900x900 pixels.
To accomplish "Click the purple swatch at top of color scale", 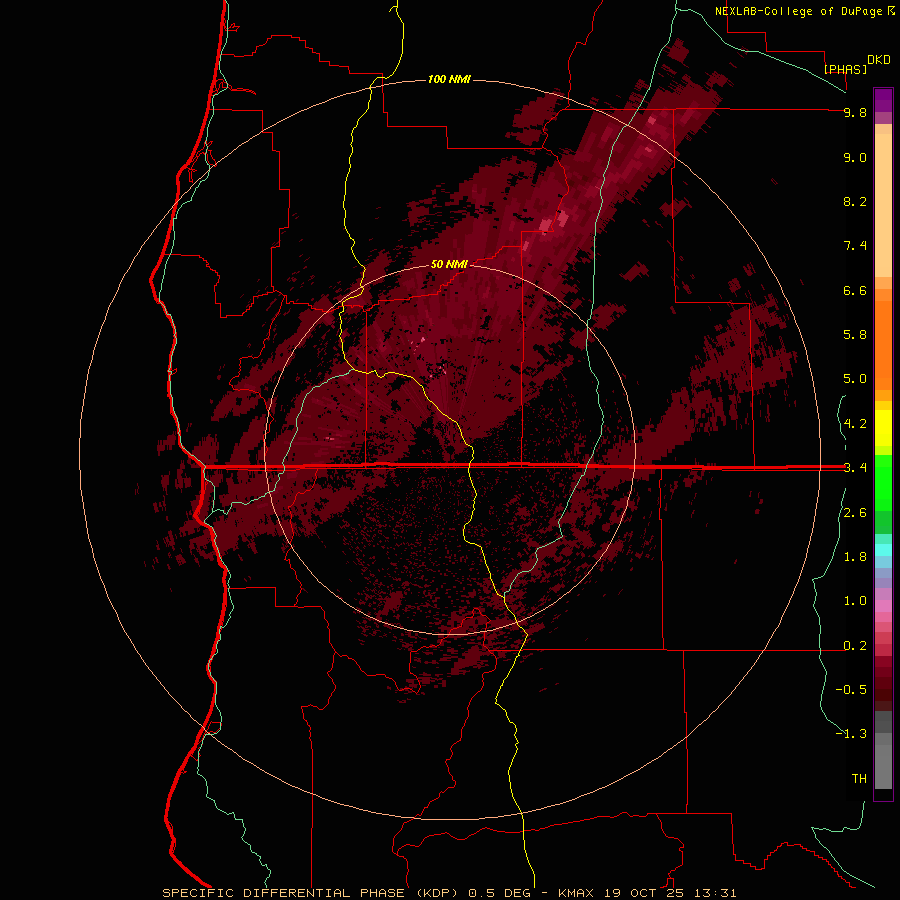I will [x=883, y=100].
